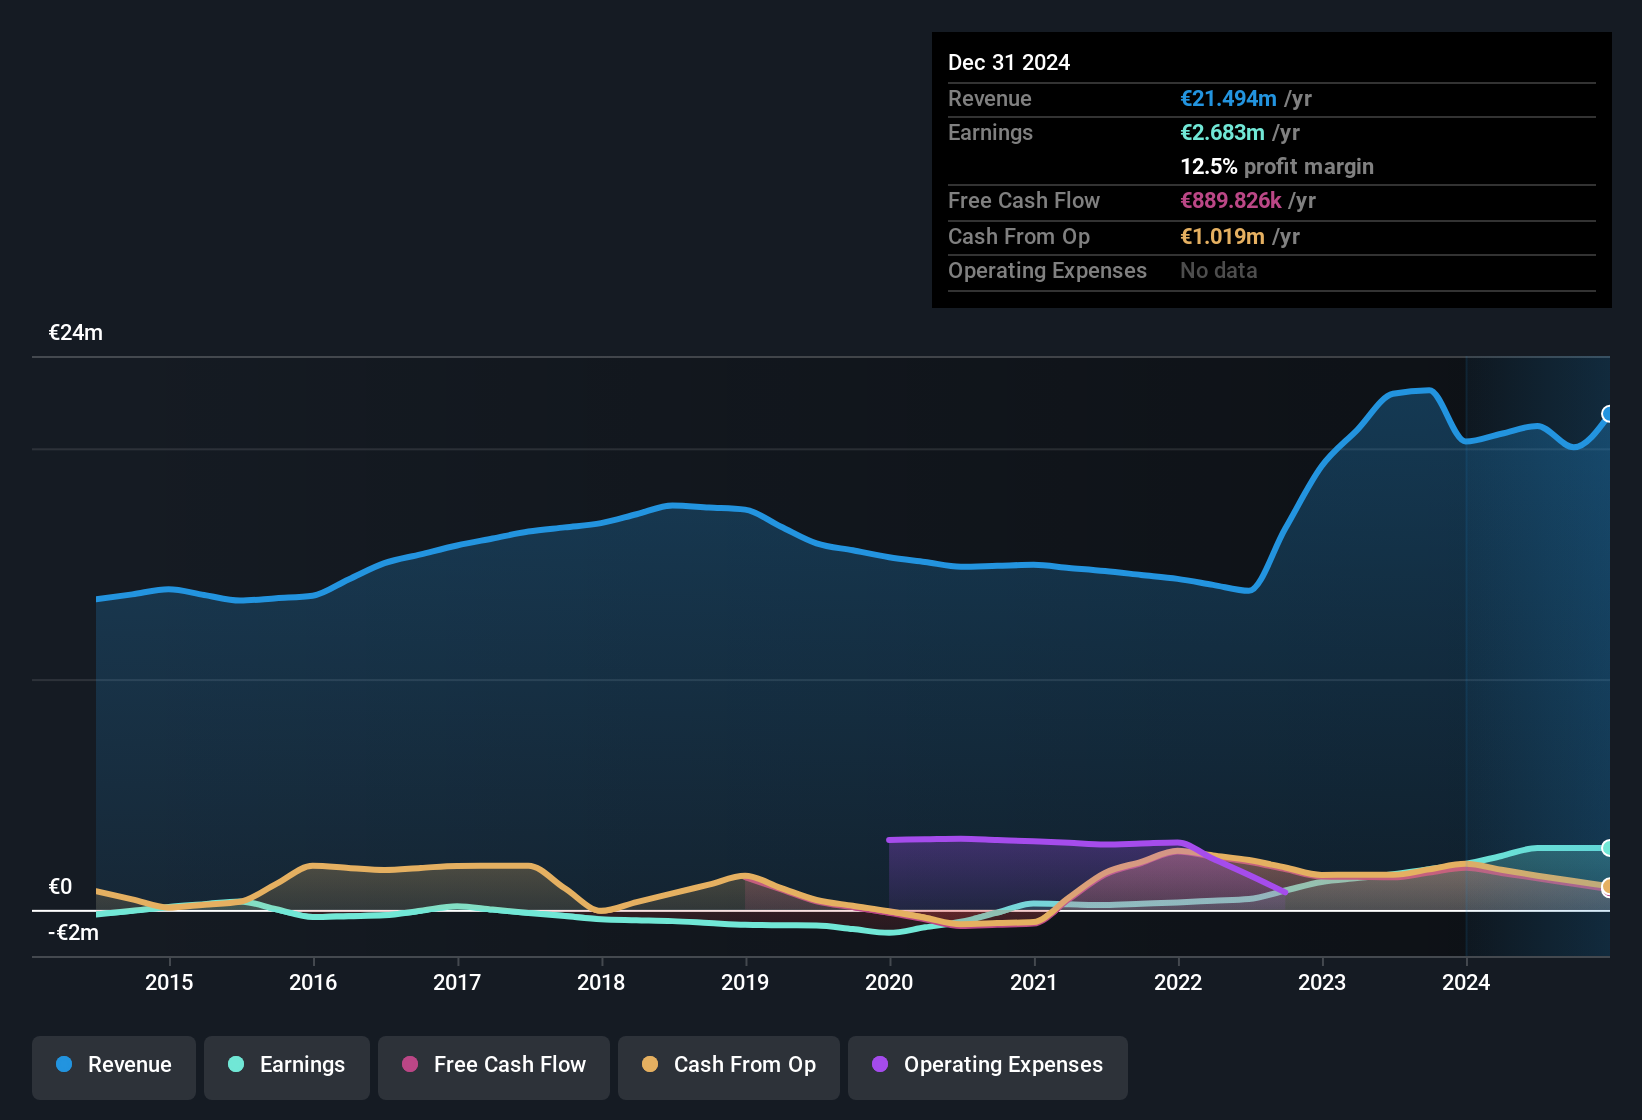Click the 2022 x-axis label
The height and width of the screenshot is (1120, 1642).
[1178, 982]
